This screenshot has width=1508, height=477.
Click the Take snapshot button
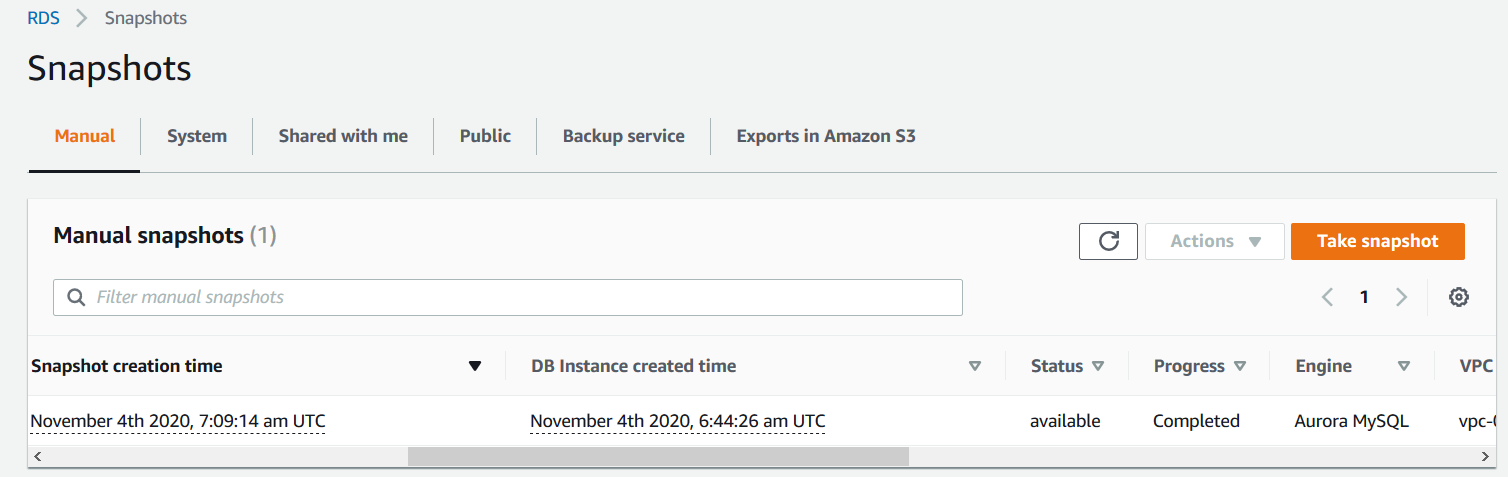(1377, 241)
